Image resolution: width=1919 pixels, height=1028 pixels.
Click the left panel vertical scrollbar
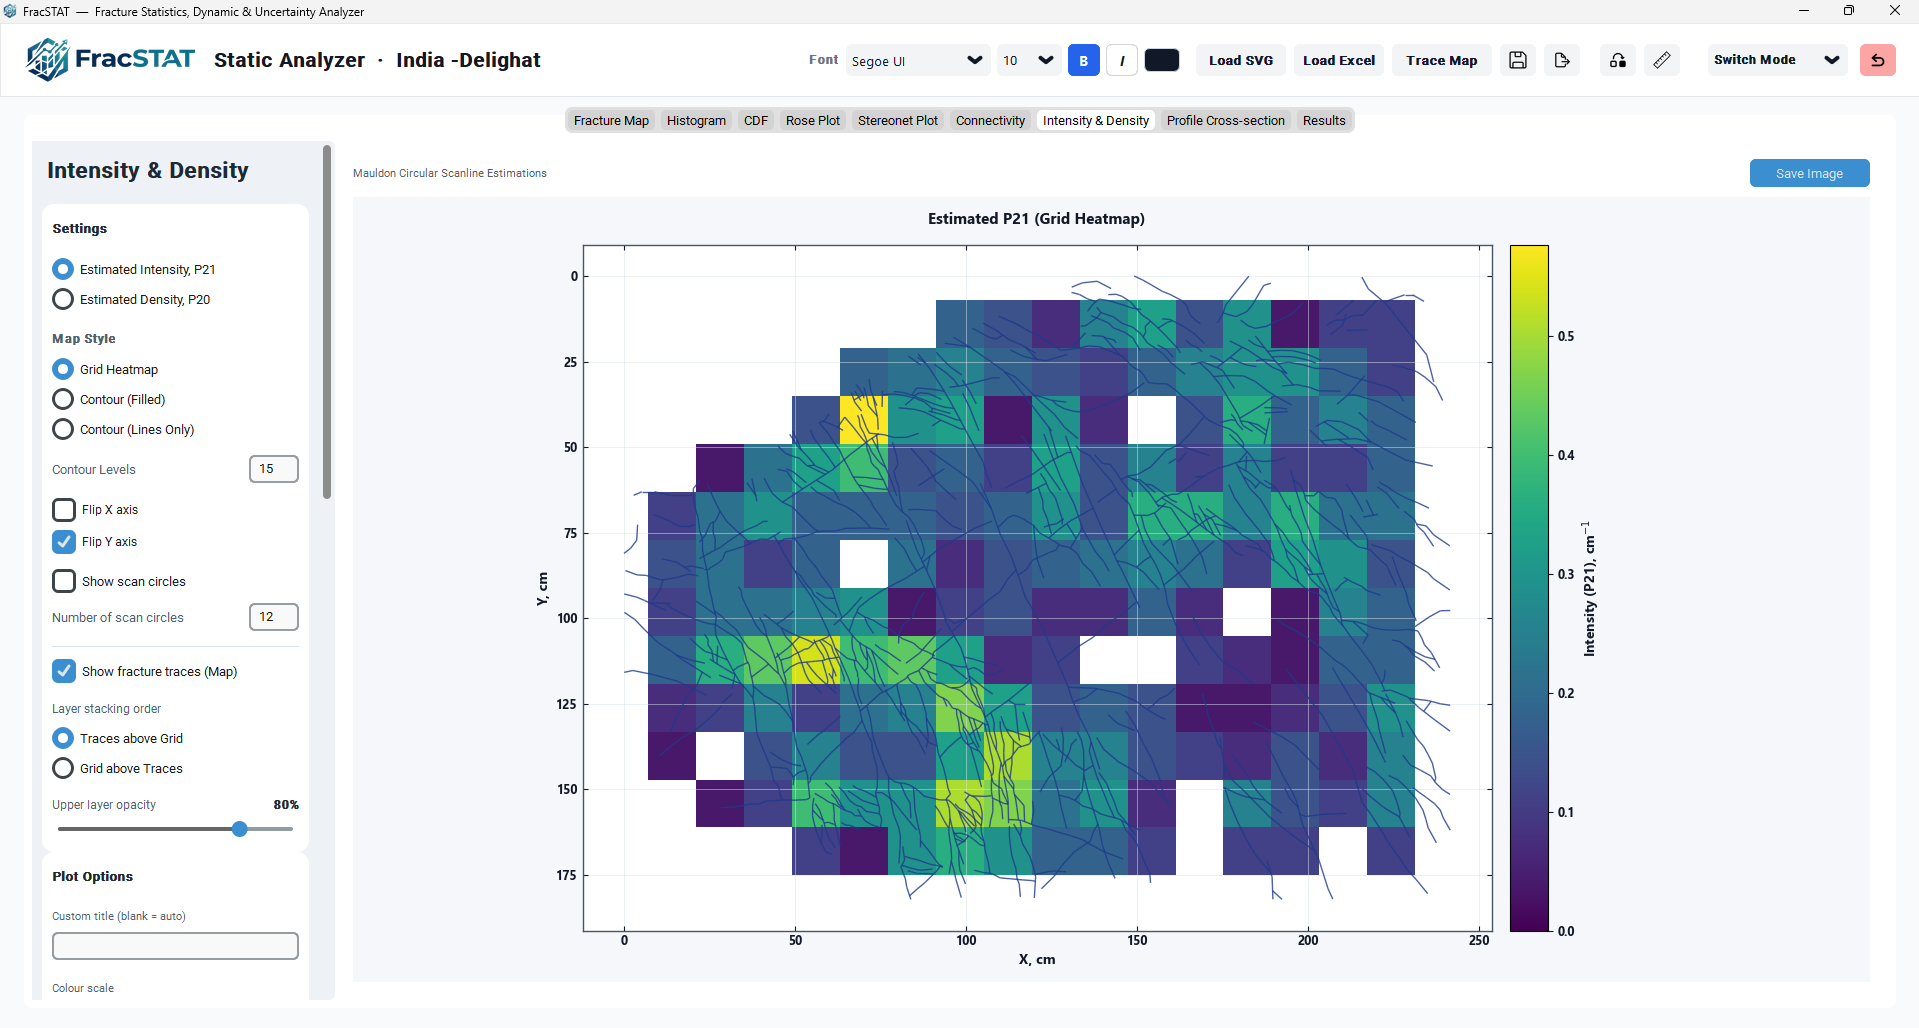327,322
